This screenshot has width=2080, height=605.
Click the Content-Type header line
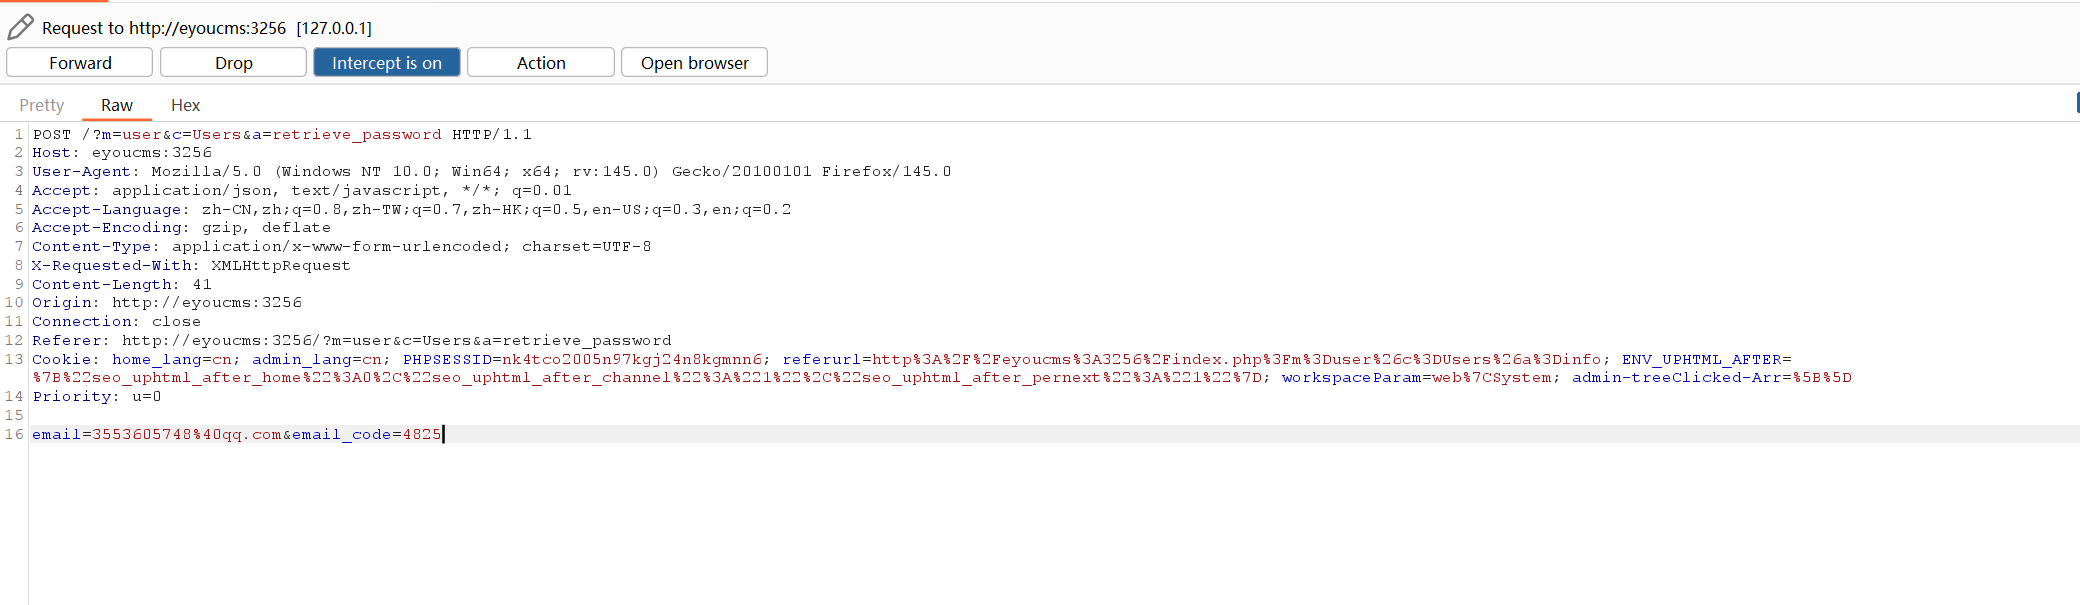click(342, 247)
